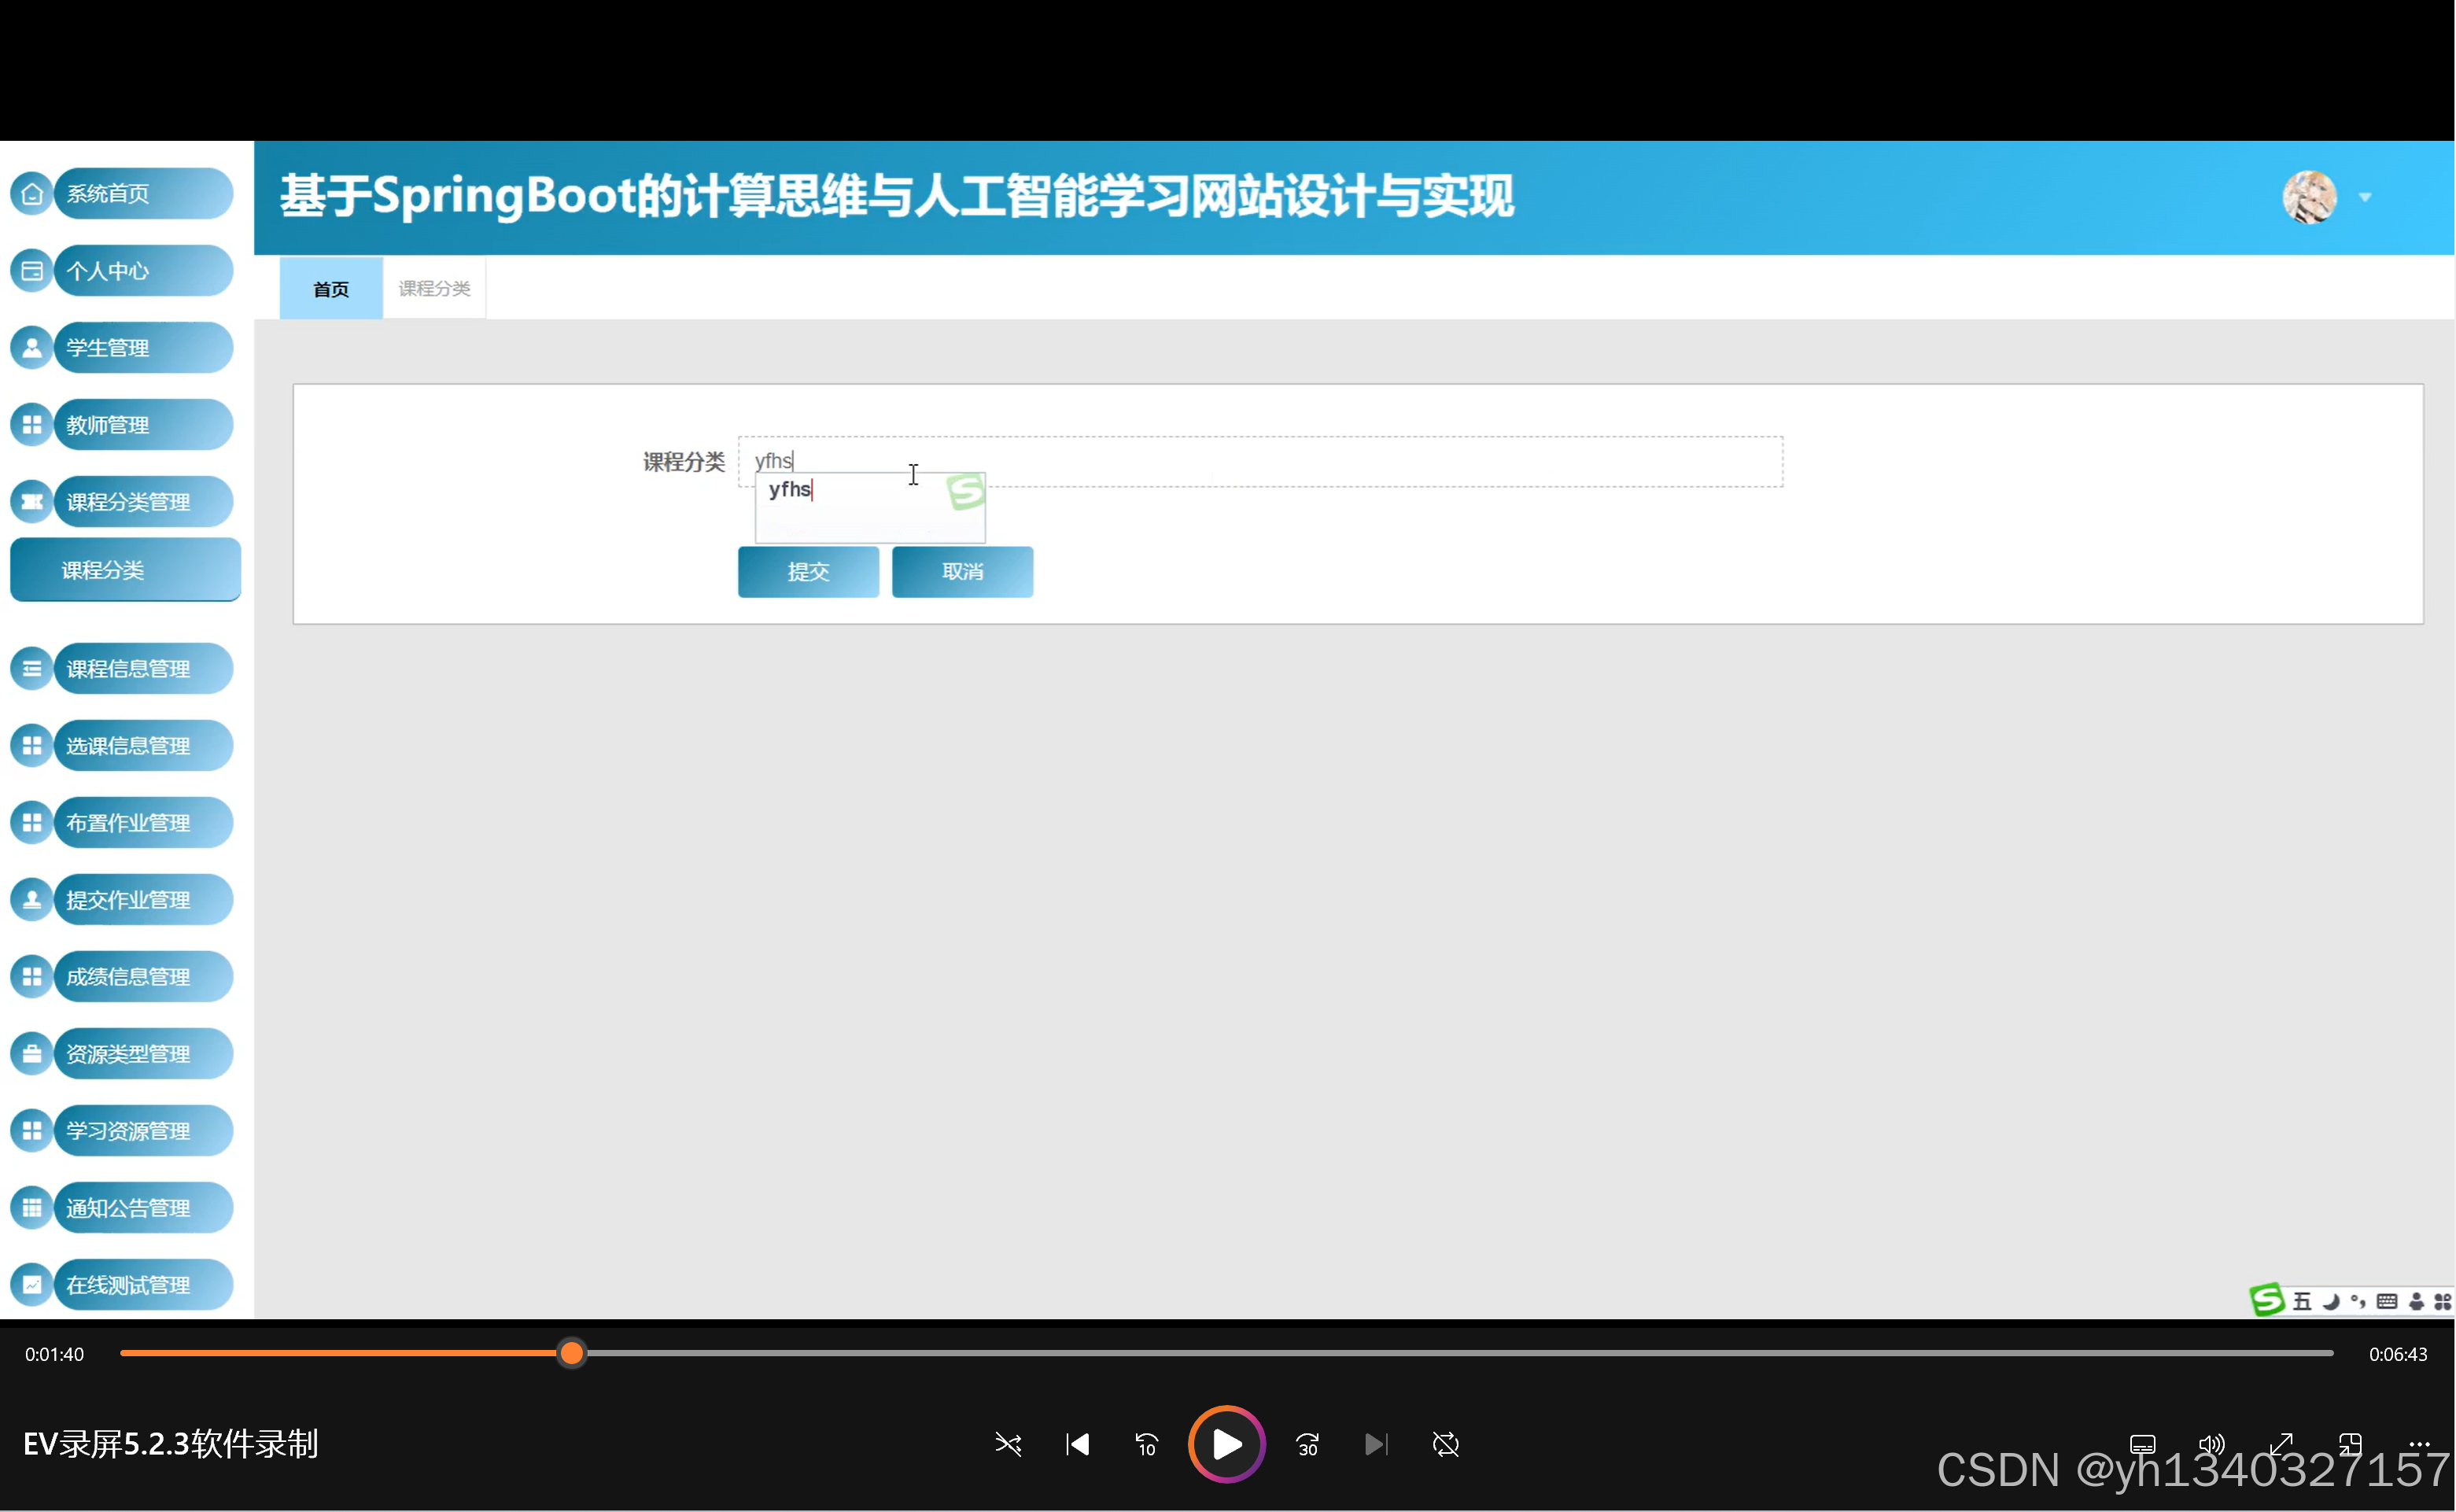This screenshot has width=2456, height=1512.
Task: Go to the next video
Action: click(x=1377, y=1445)
